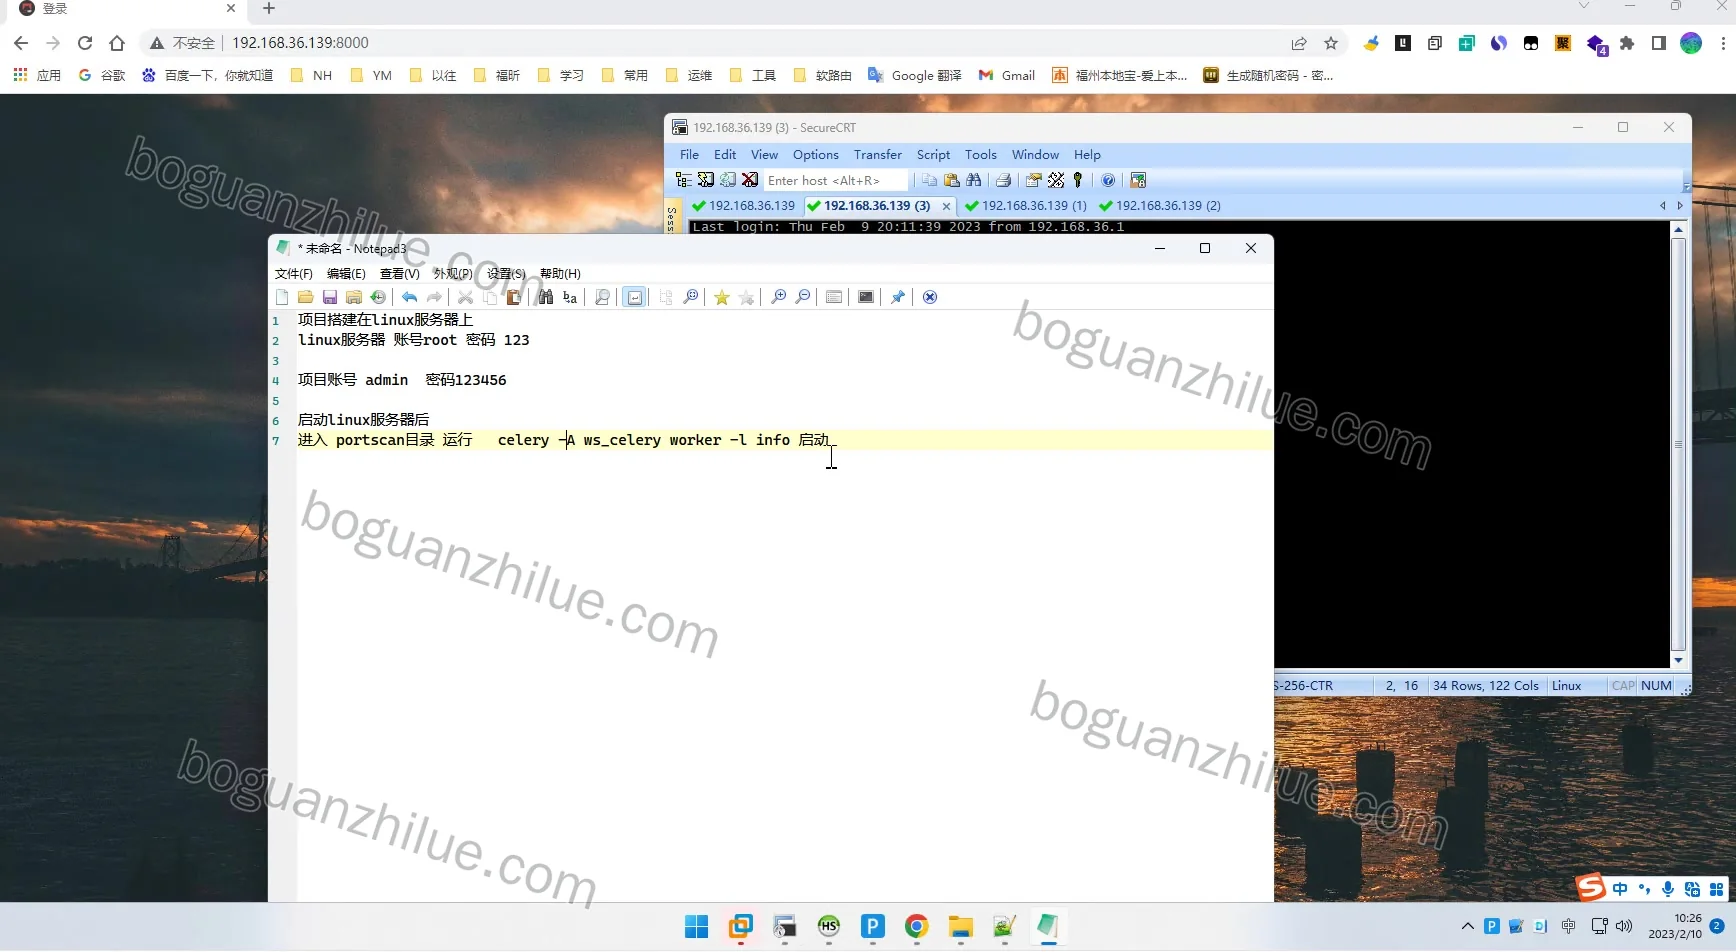Viewport: 1736px width, 952px height.
Task: Undo the last edit in Notepad3
Action: click(410, 297)
